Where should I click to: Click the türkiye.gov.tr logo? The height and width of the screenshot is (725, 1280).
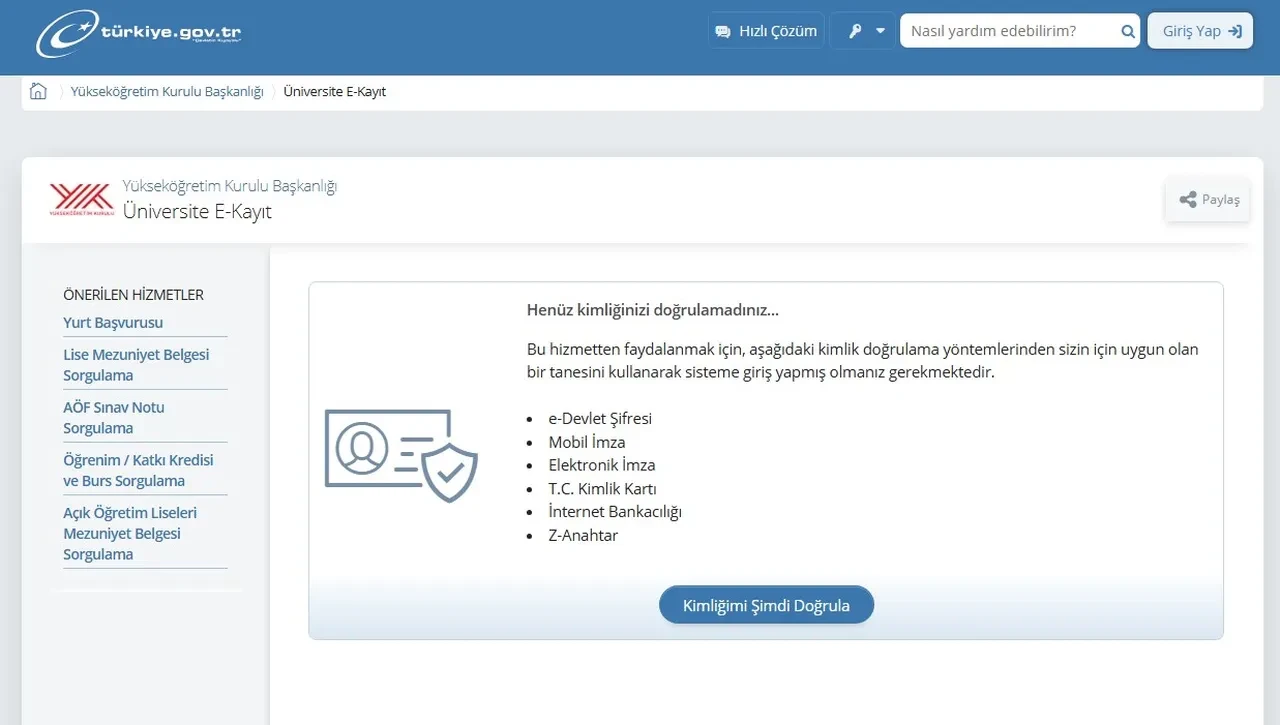click(139, 33)
